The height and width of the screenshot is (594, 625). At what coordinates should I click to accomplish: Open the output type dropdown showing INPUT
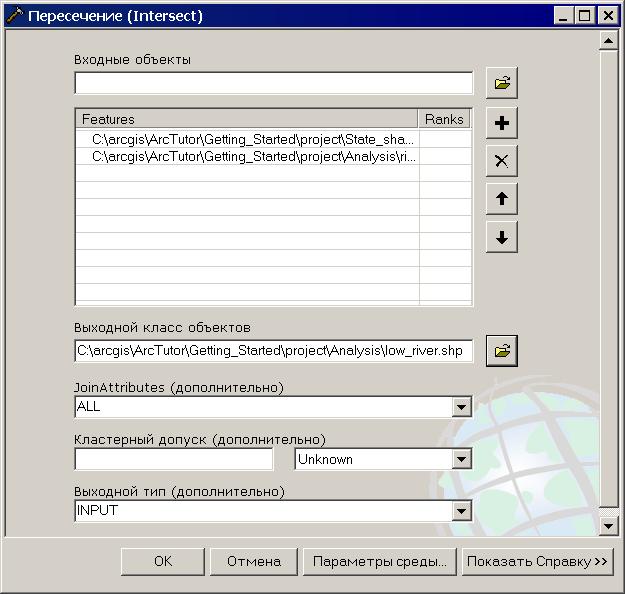[462, 511]
